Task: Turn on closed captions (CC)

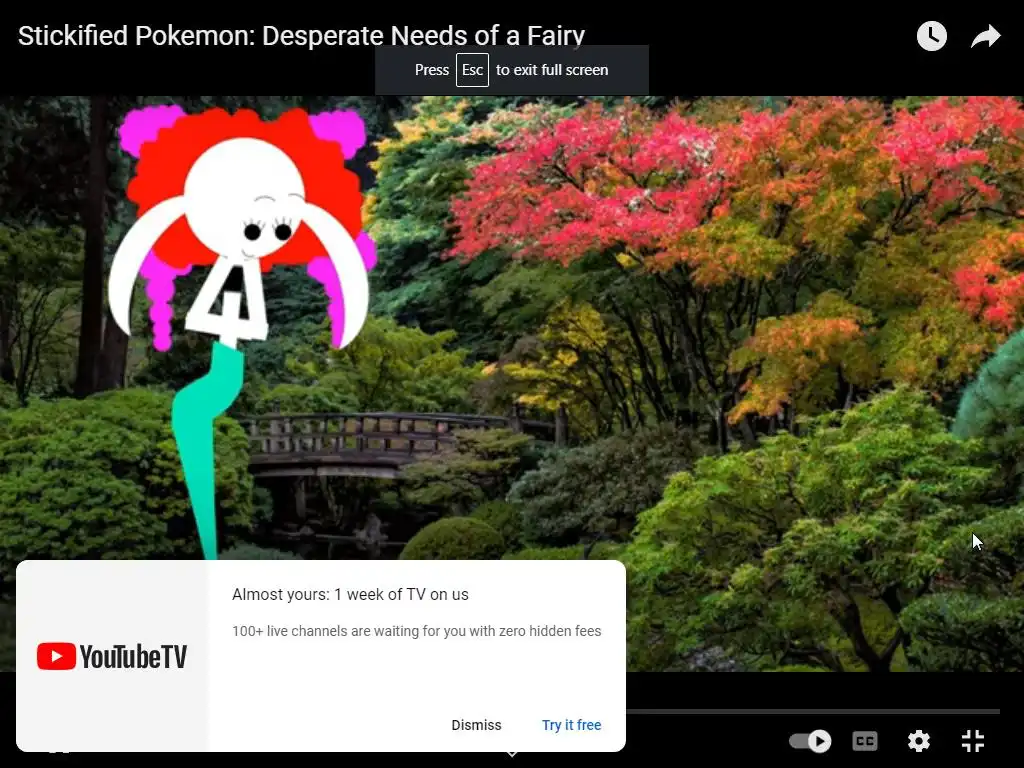Action: point(865,741)
